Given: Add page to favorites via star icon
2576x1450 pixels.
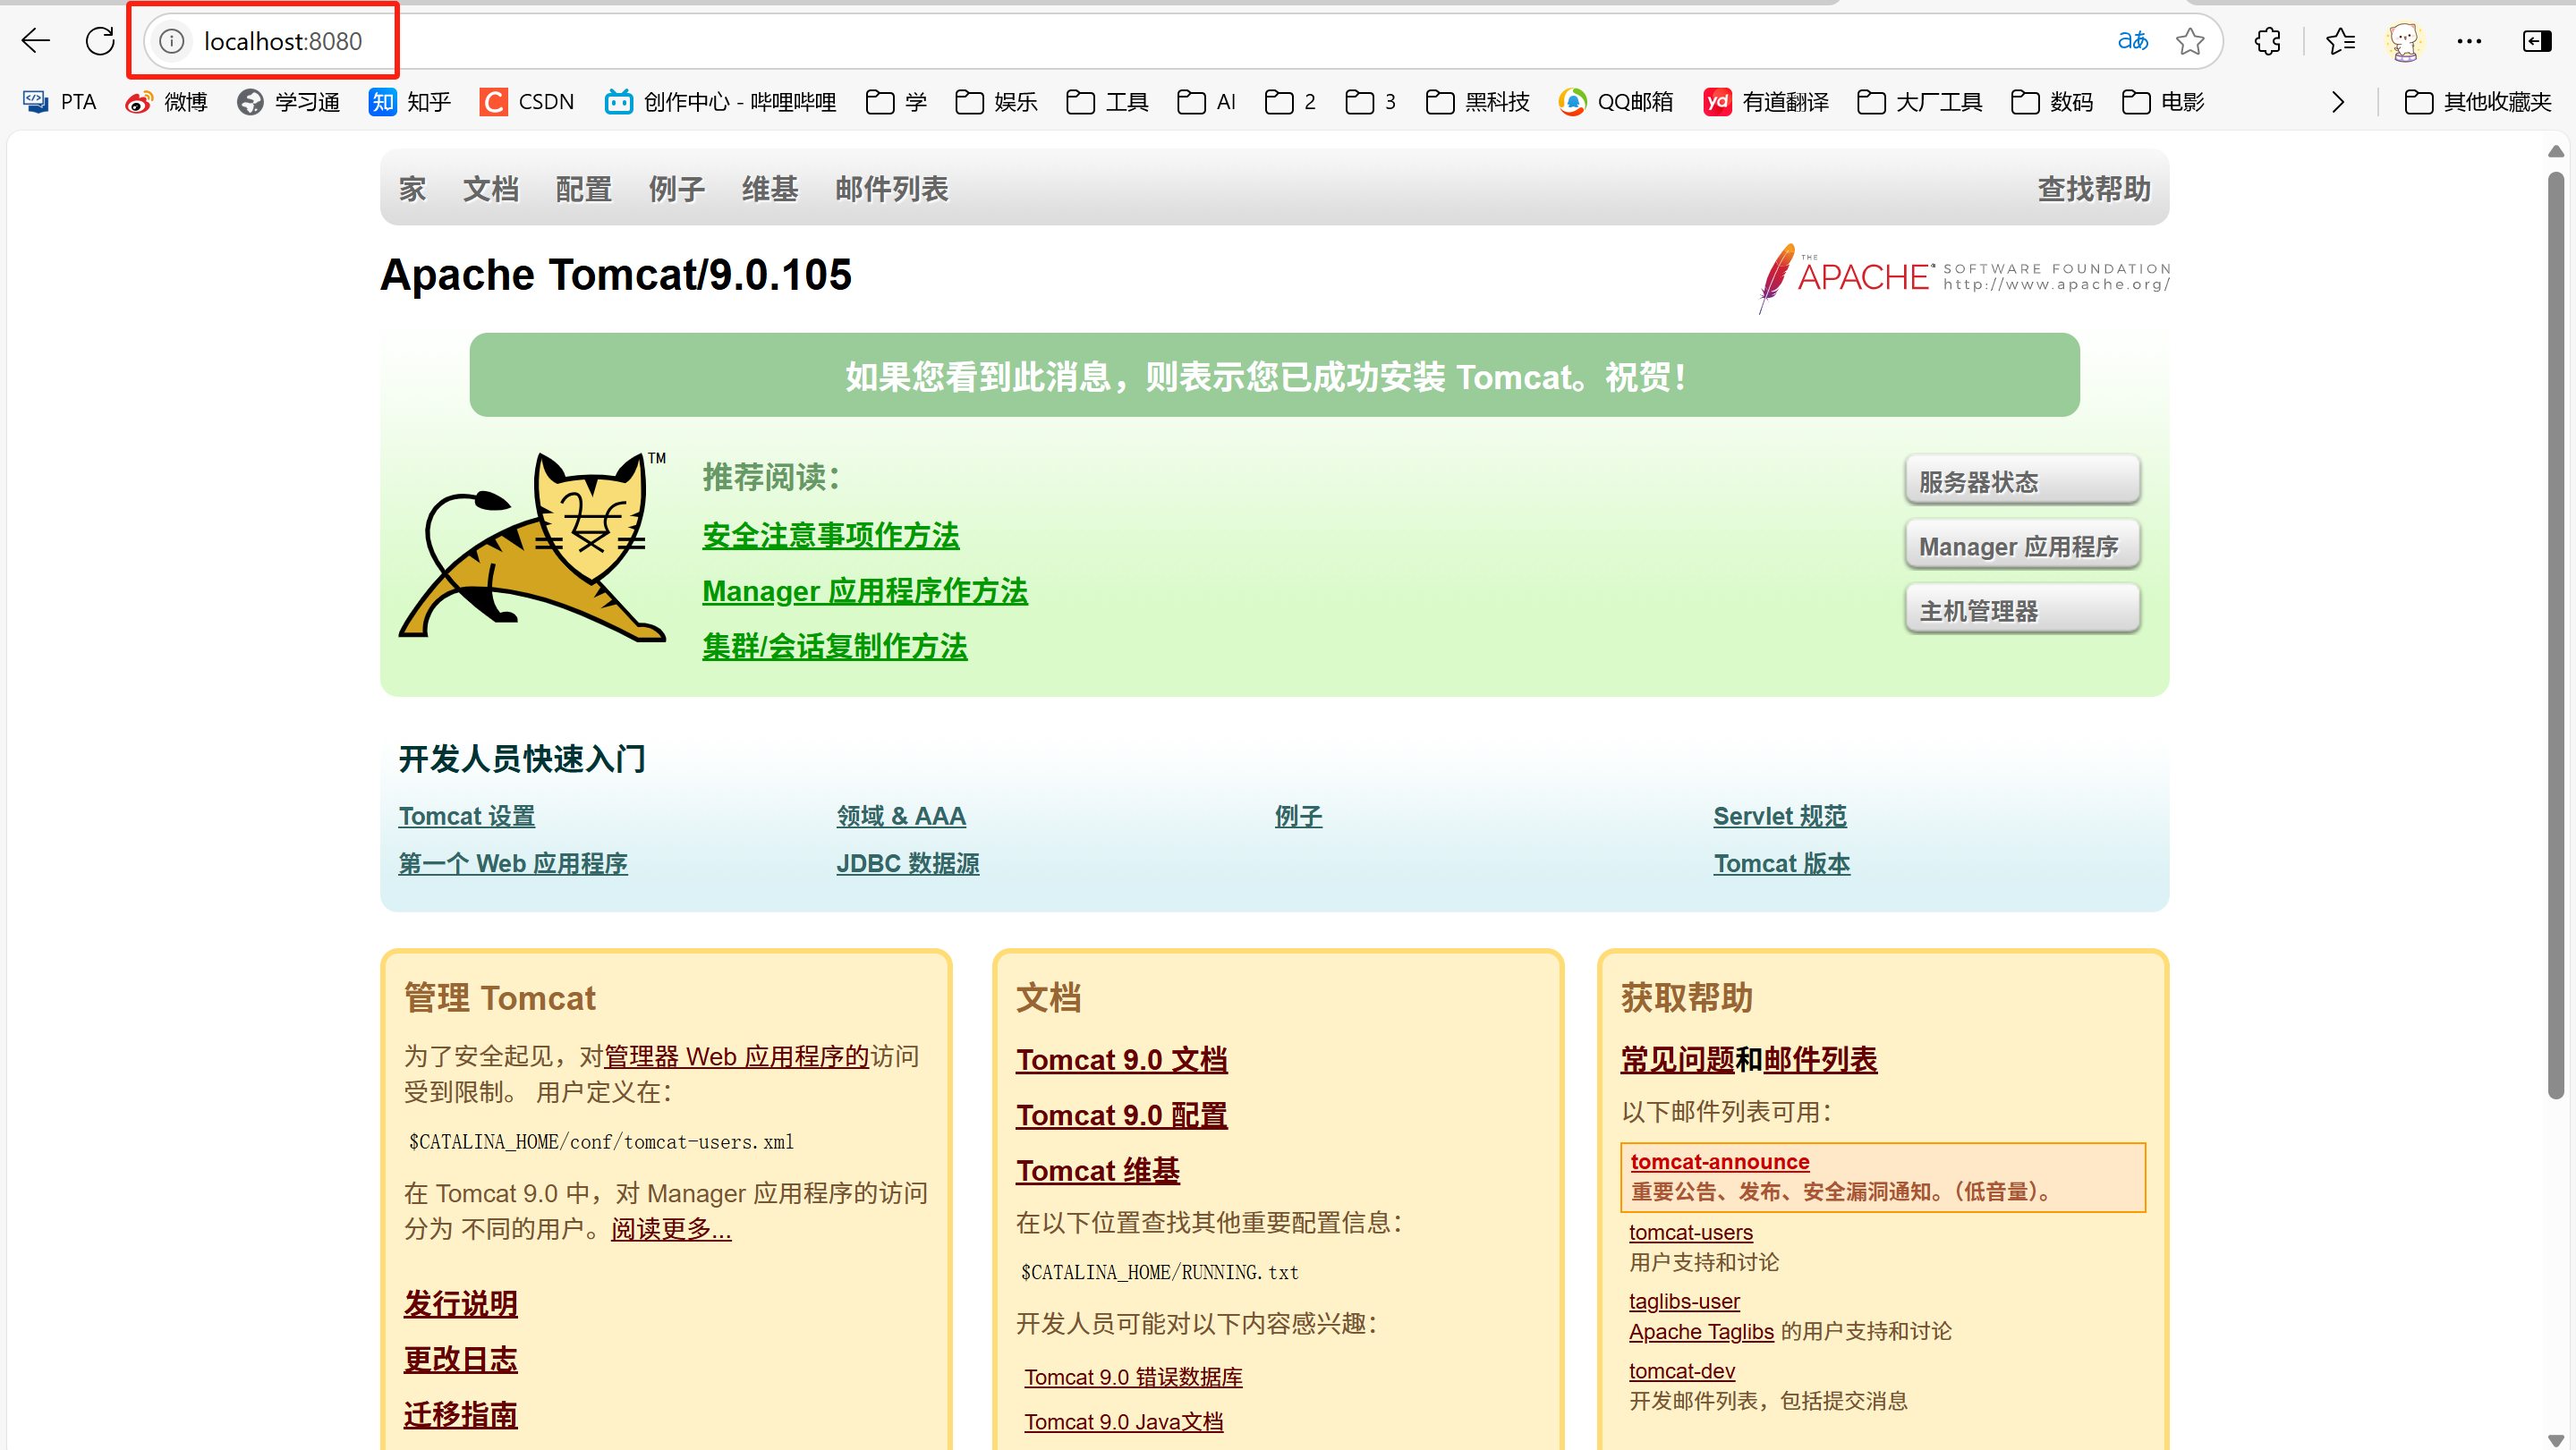Looking at the screenshot, I should point(2190,41).
